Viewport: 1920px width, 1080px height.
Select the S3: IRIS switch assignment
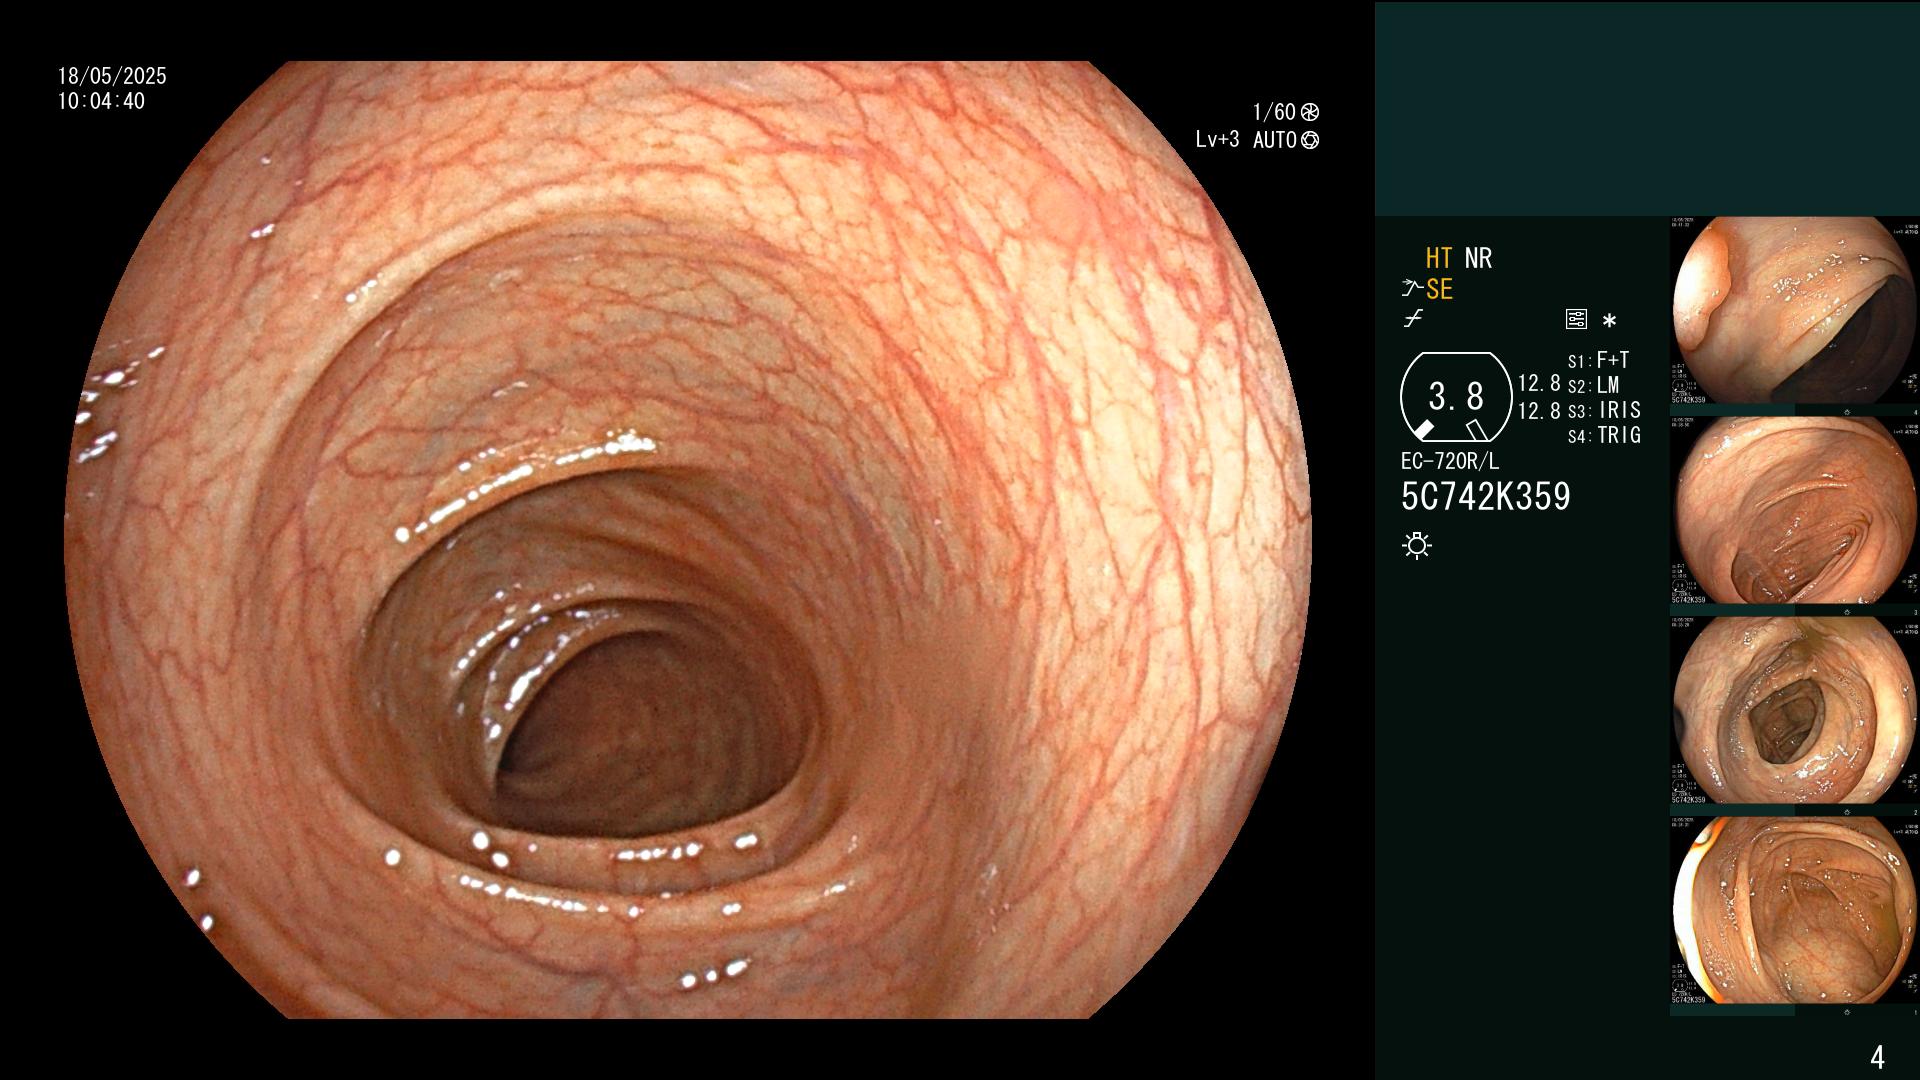[x=1604, y=410]
